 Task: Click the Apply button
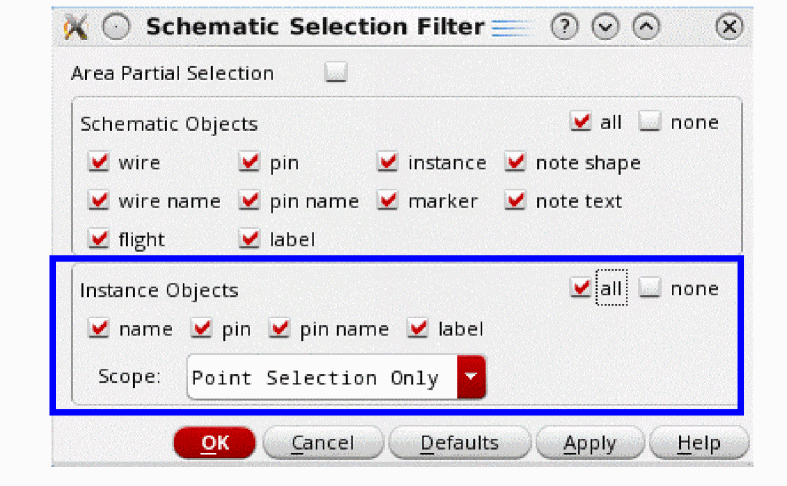[589, 443]
